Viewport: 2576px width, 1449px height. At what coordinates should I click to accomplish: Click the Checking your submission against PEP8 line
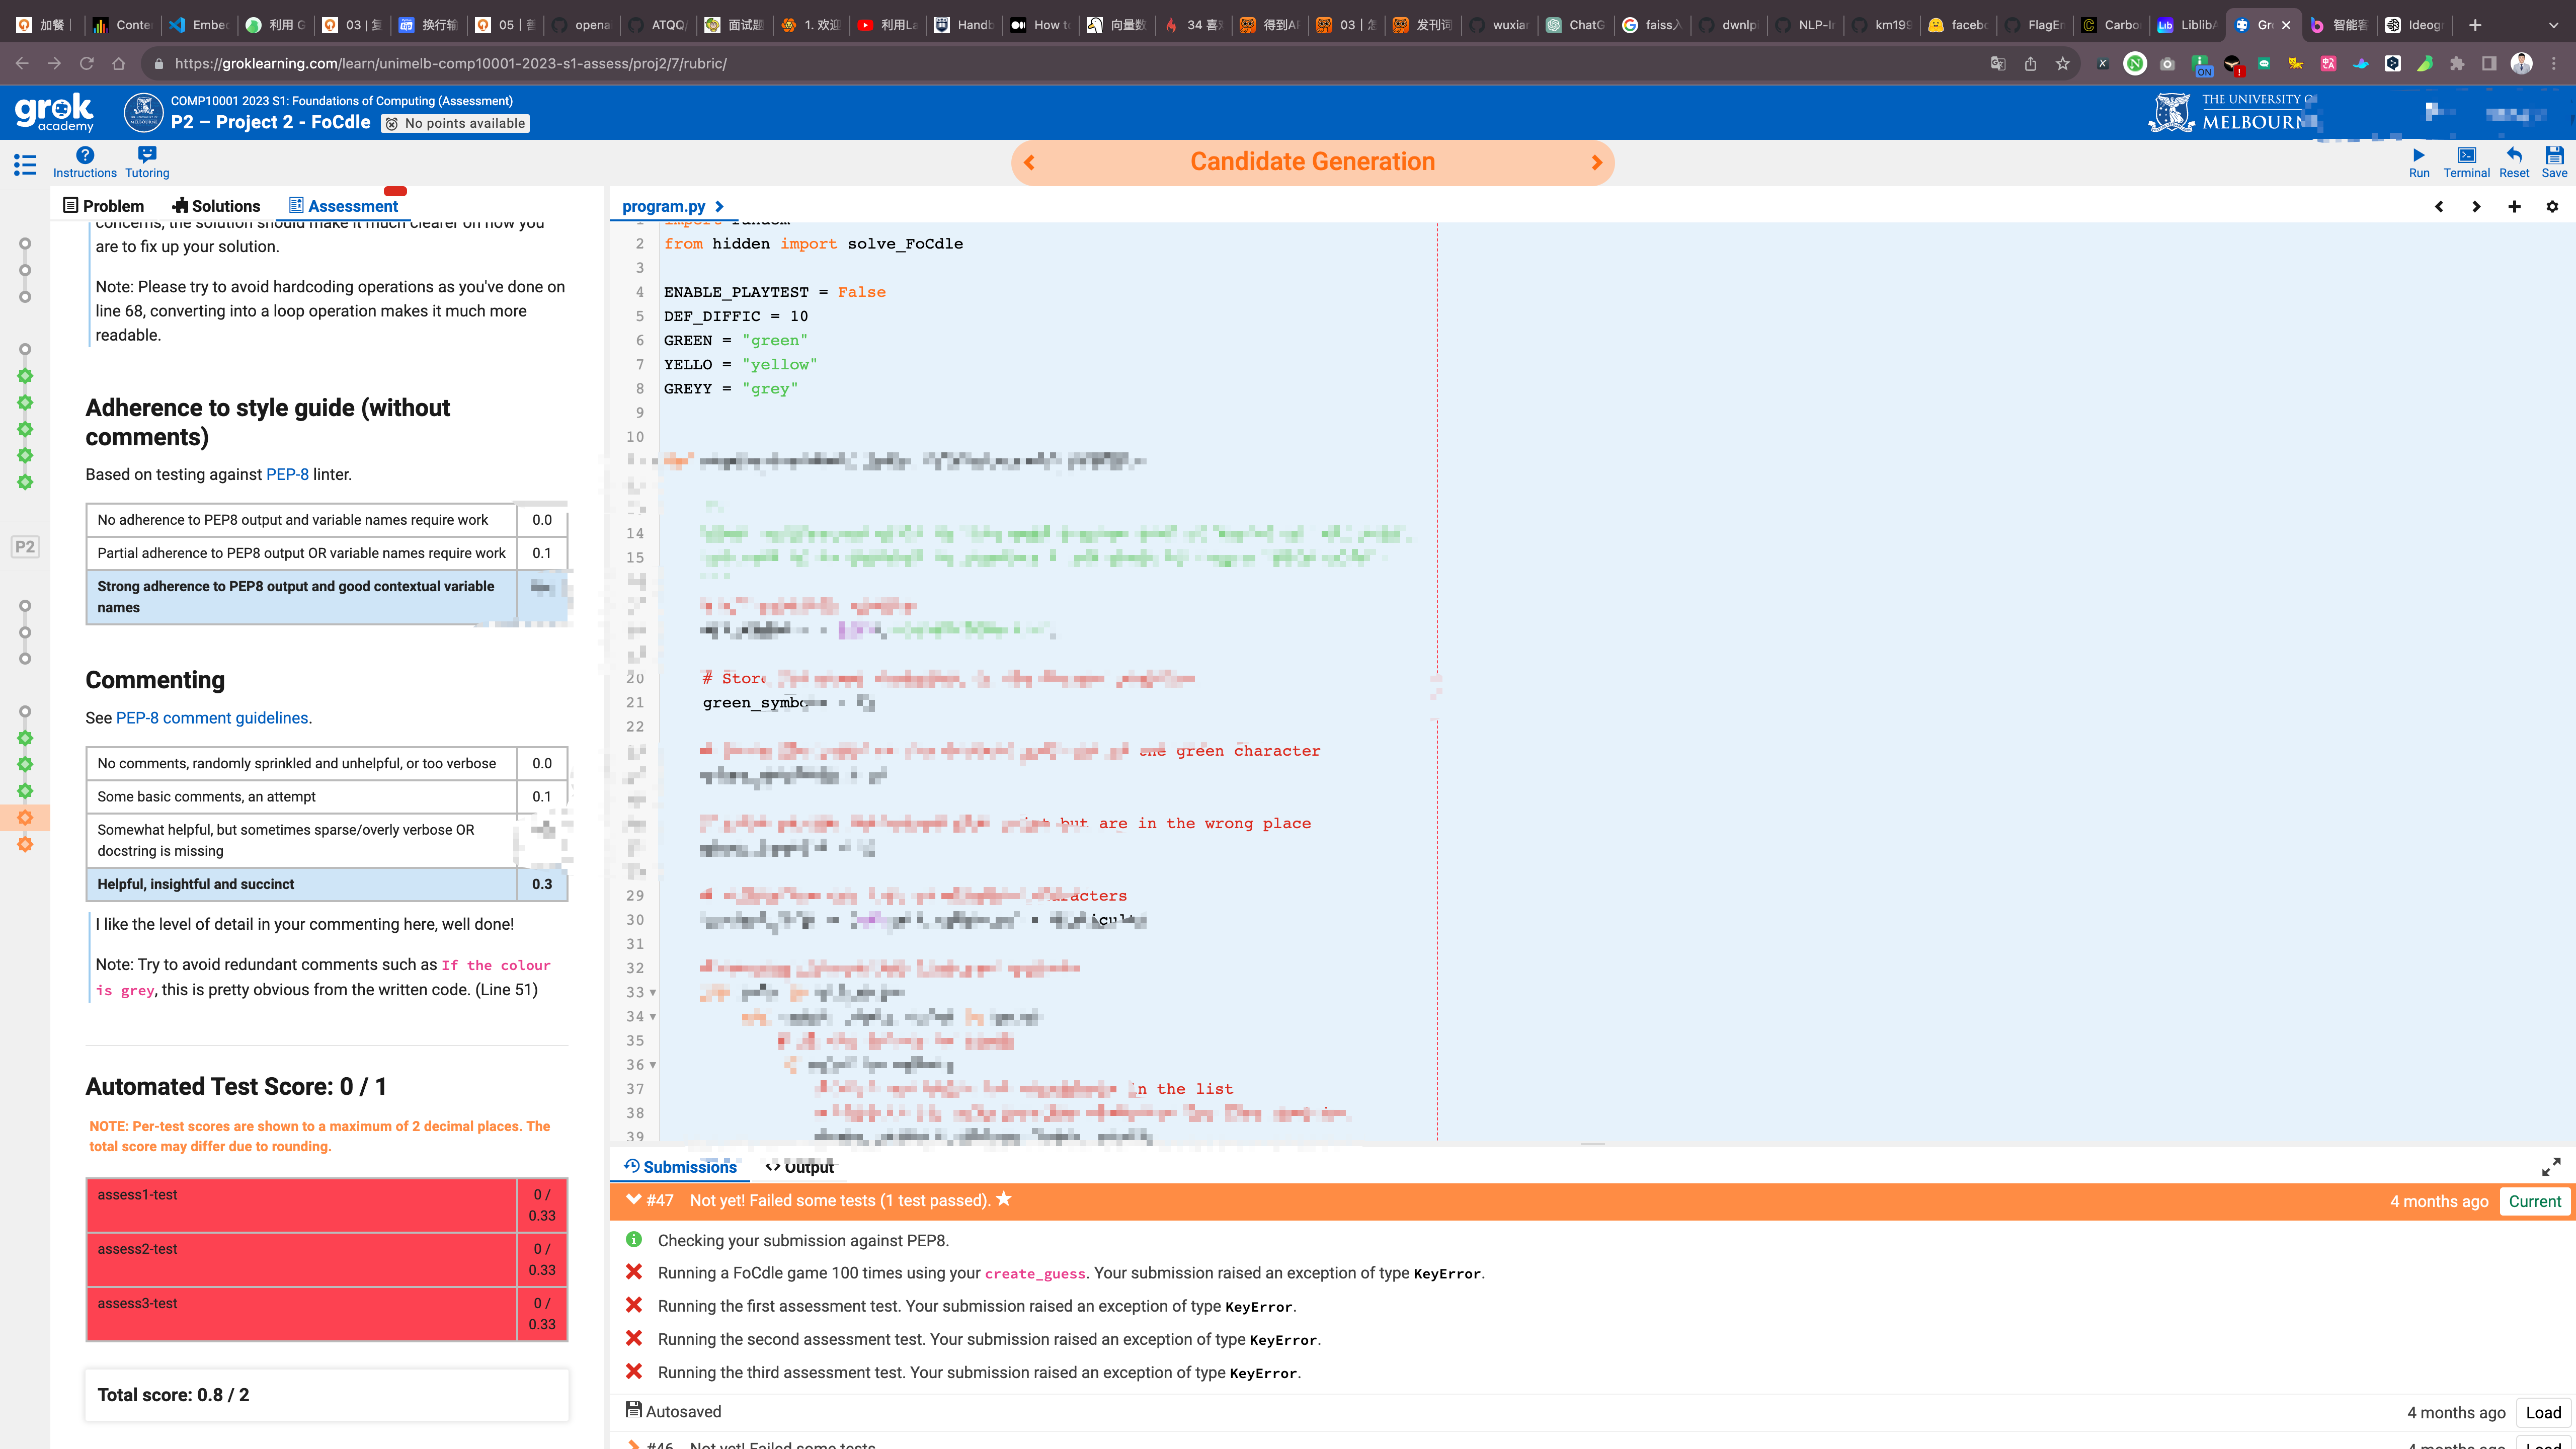(803, 1240)
